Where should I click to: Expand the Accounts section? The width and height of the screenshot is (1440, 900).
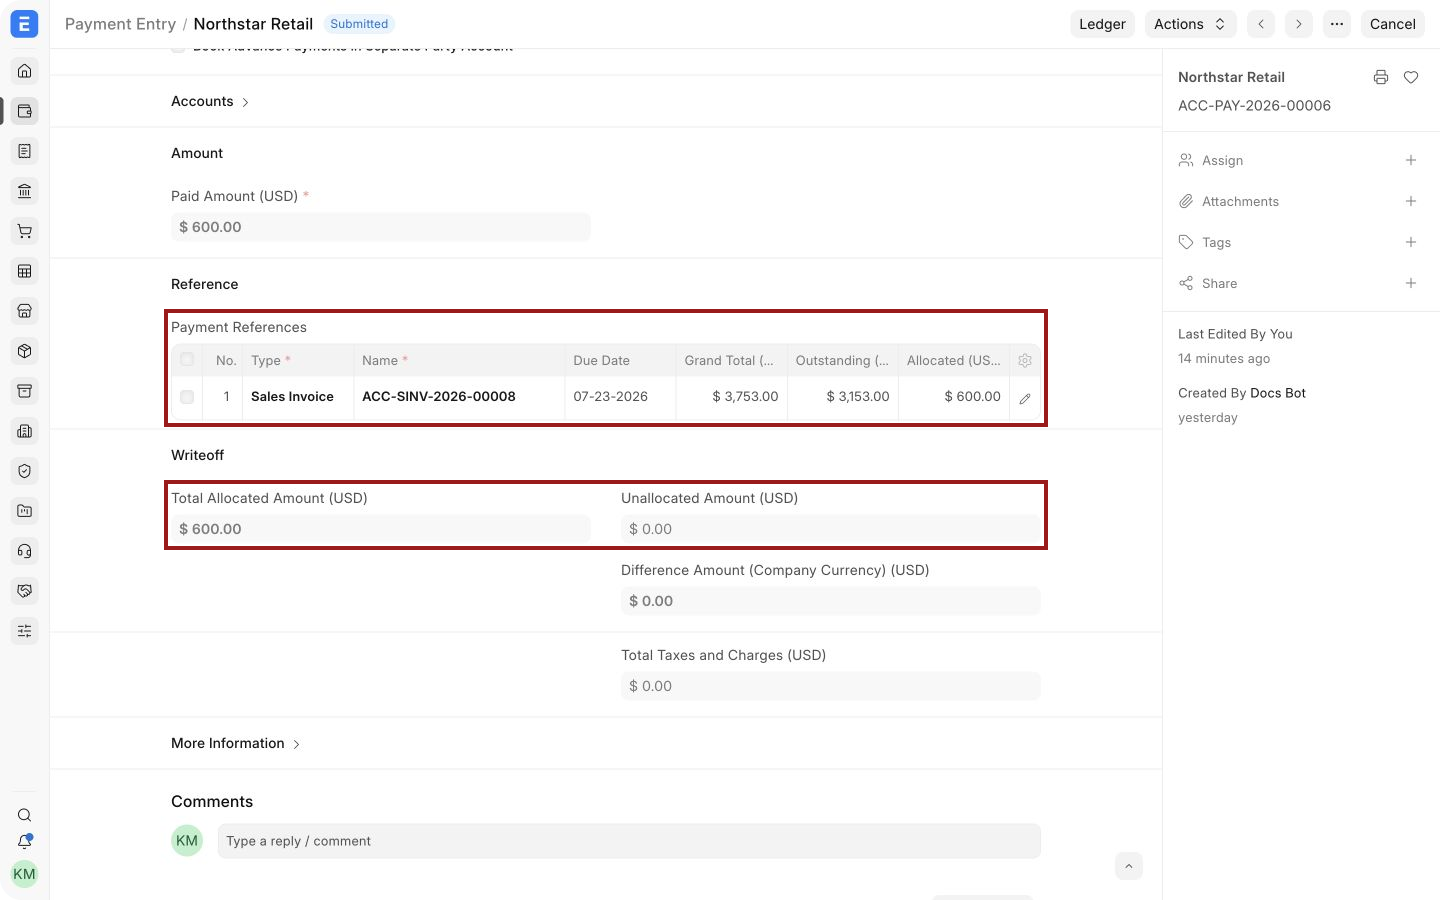tap(210, 101)
